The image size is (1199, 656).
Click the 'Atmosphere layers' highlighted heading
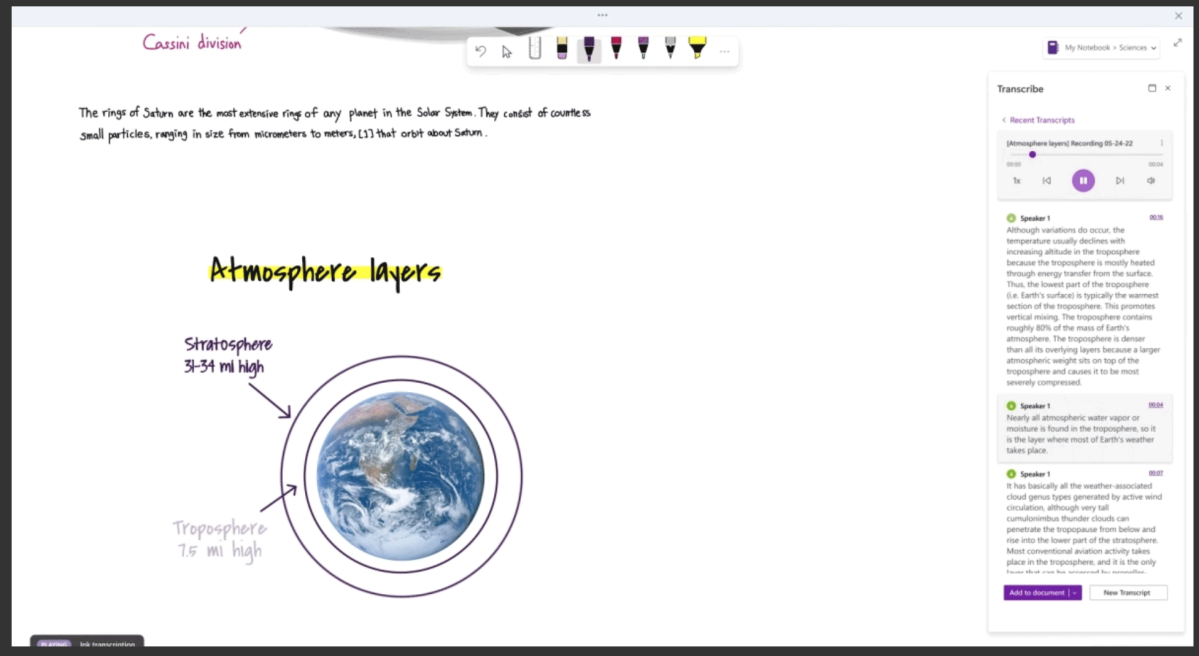326,272
